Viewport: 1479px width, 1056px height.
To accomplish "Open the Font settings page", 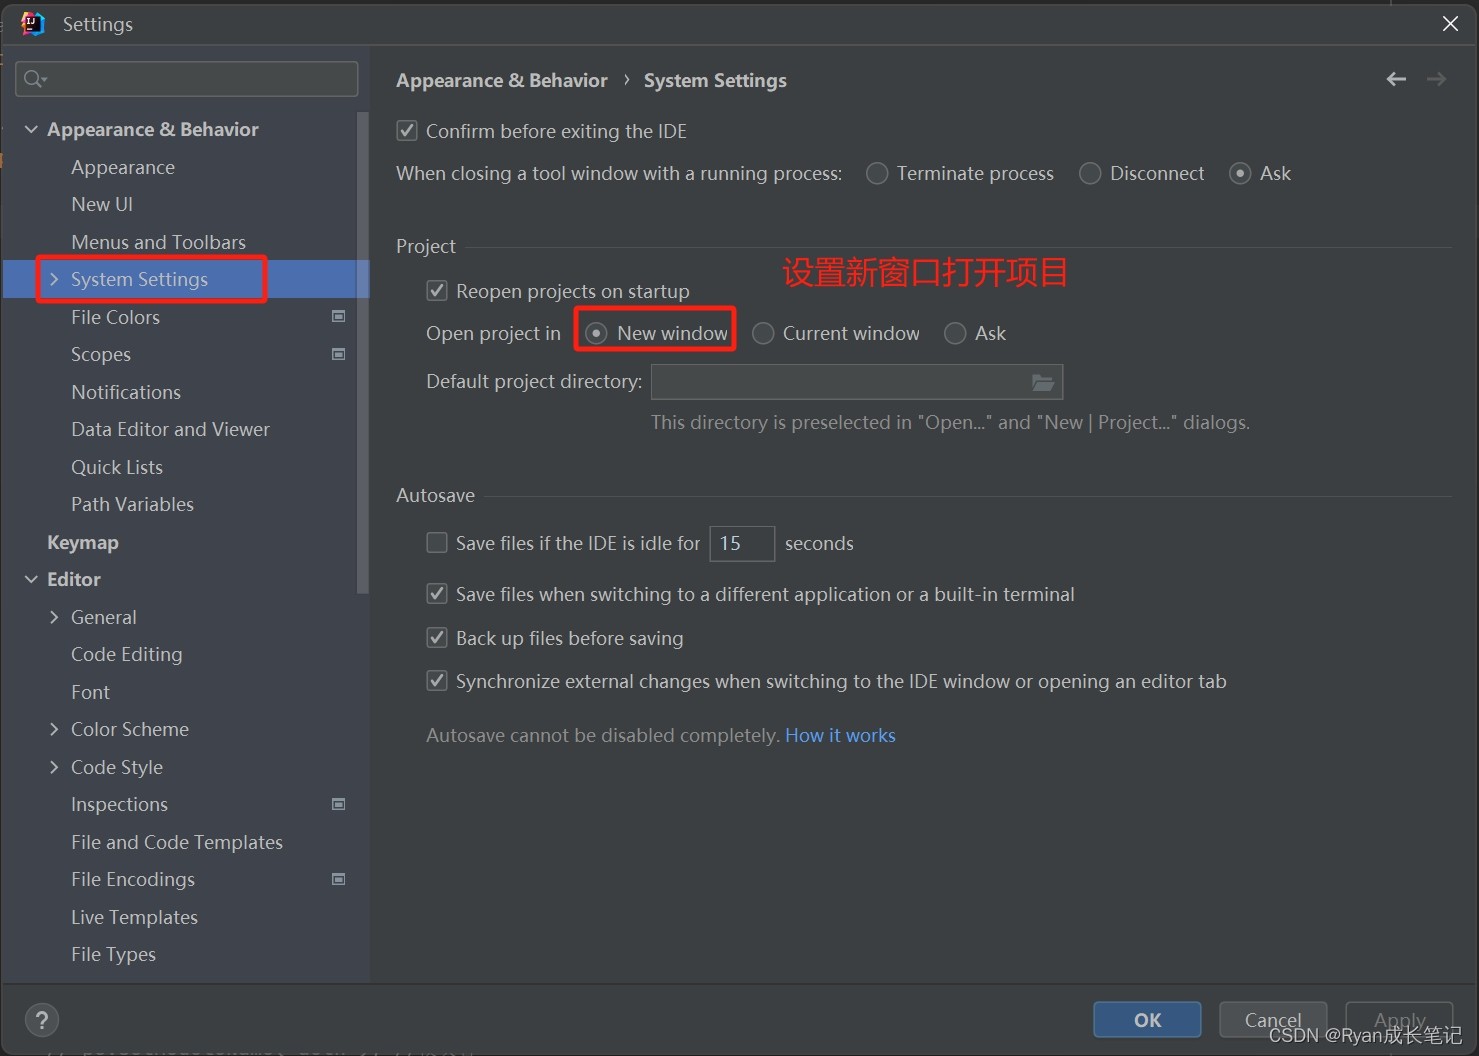I will click(x=90, y=692).
